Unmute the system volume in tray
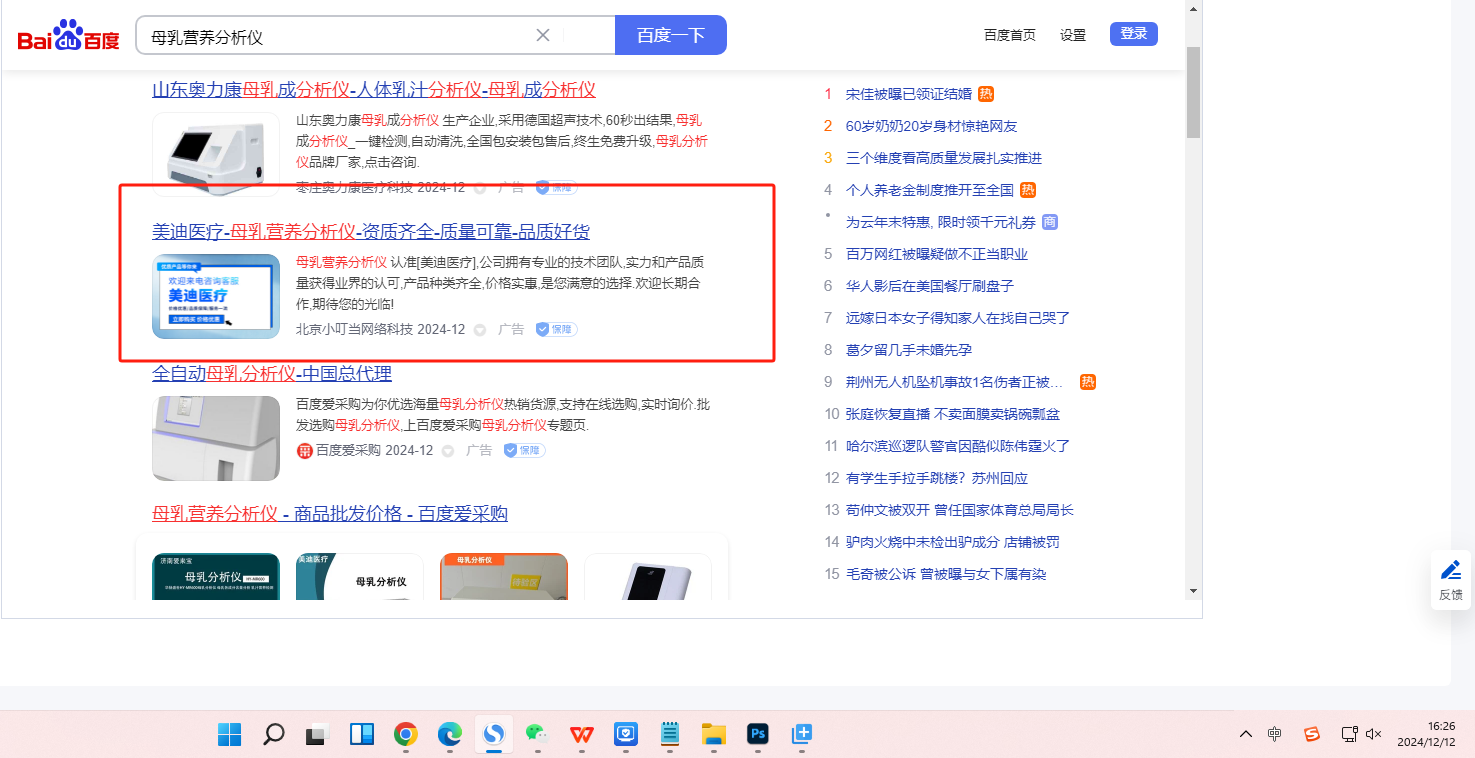Viewport: 1475px width, 758px height. click(1373, 734)
